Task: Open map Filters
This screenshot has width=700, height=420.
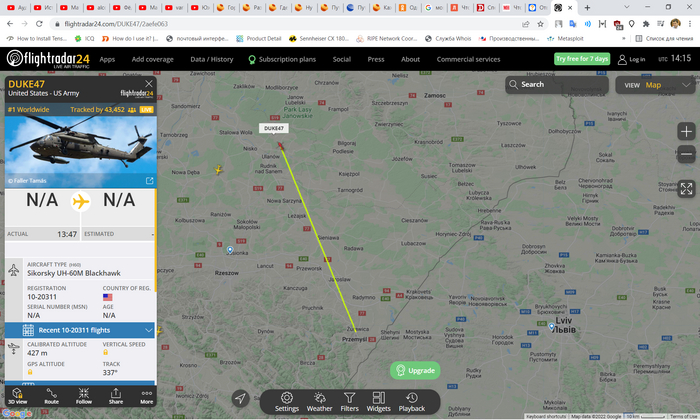Action: point(350,402)
